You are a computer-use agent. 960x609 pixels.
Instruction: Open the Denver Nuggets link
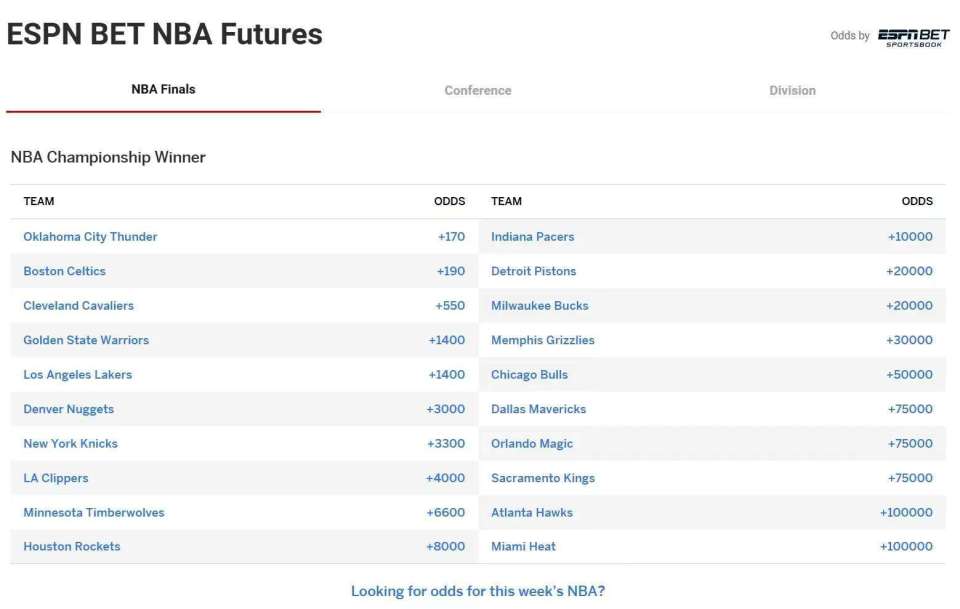(x=68, y=409)
